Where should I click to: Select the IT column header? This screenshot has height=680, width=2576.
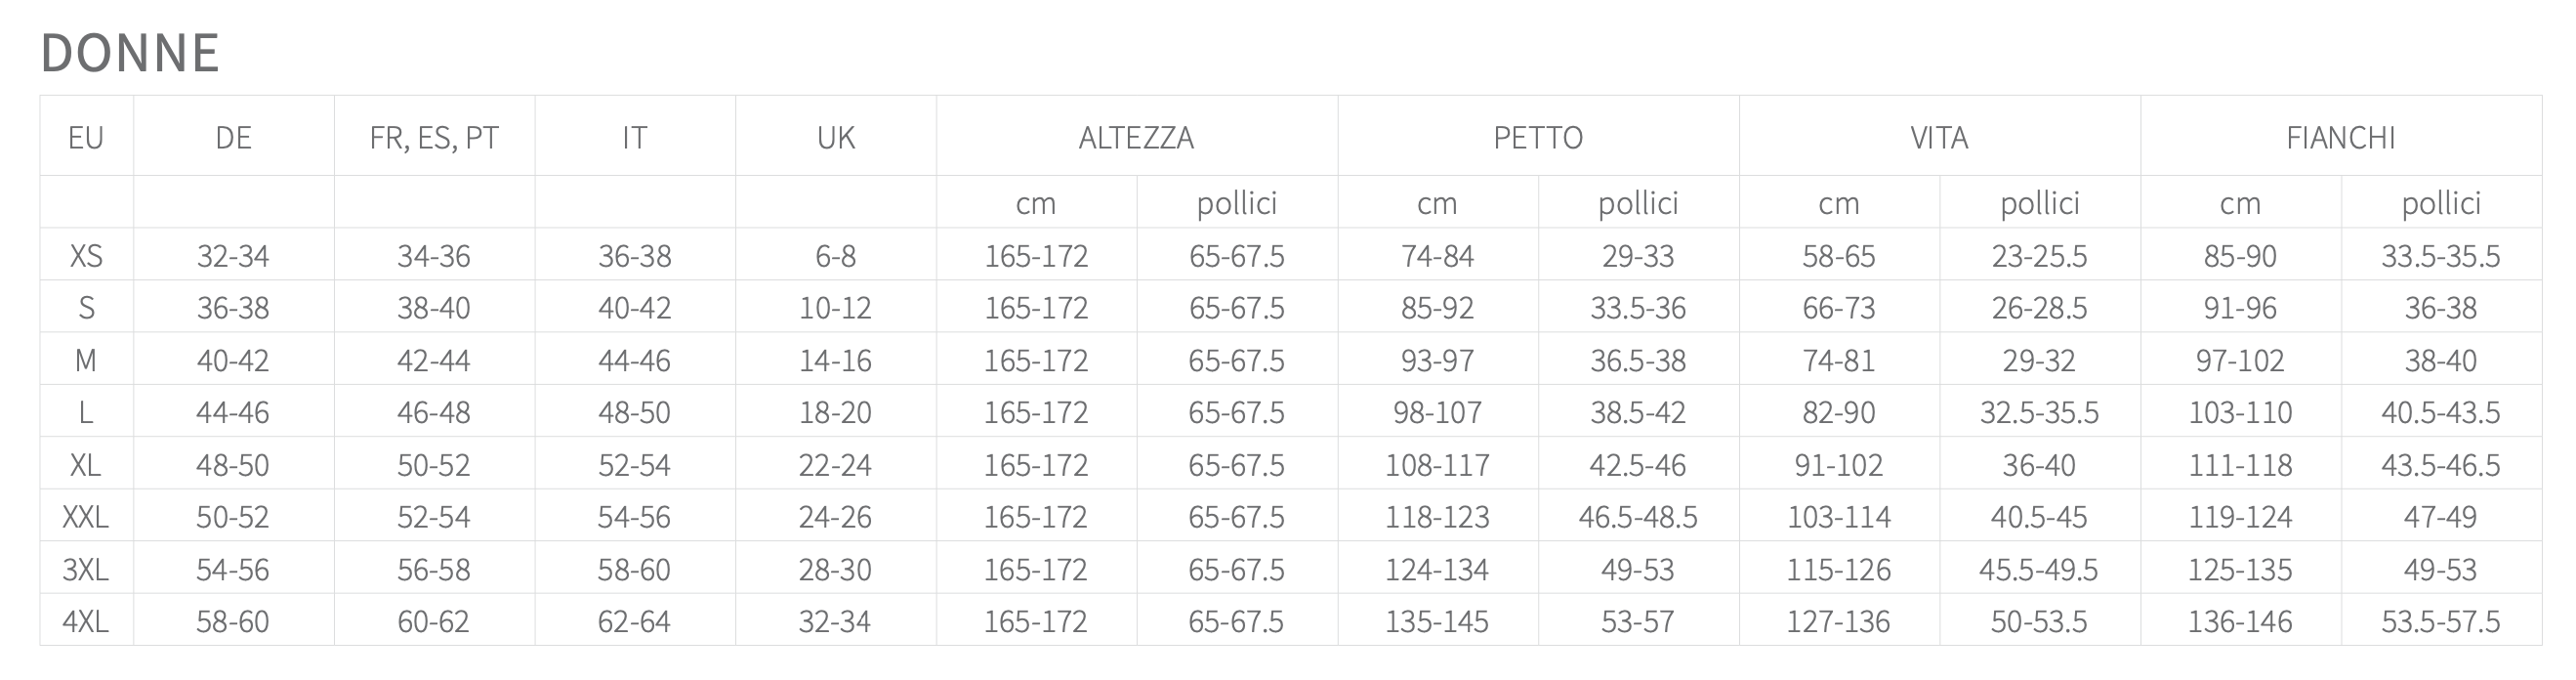coord(635,137)
